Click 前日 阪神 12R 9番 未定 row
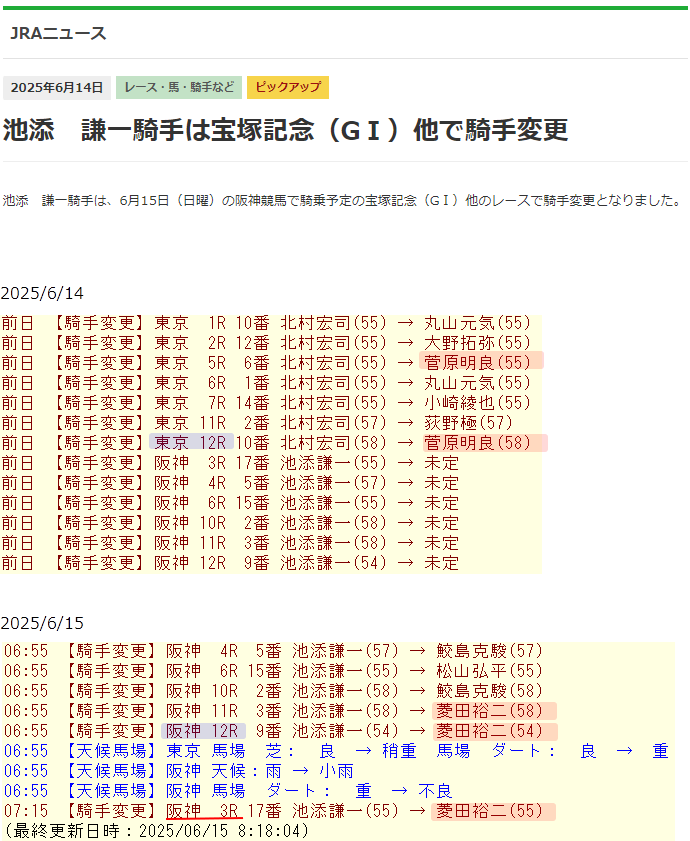Viewport: 690px width, 841px height. (x=230, y=563)
